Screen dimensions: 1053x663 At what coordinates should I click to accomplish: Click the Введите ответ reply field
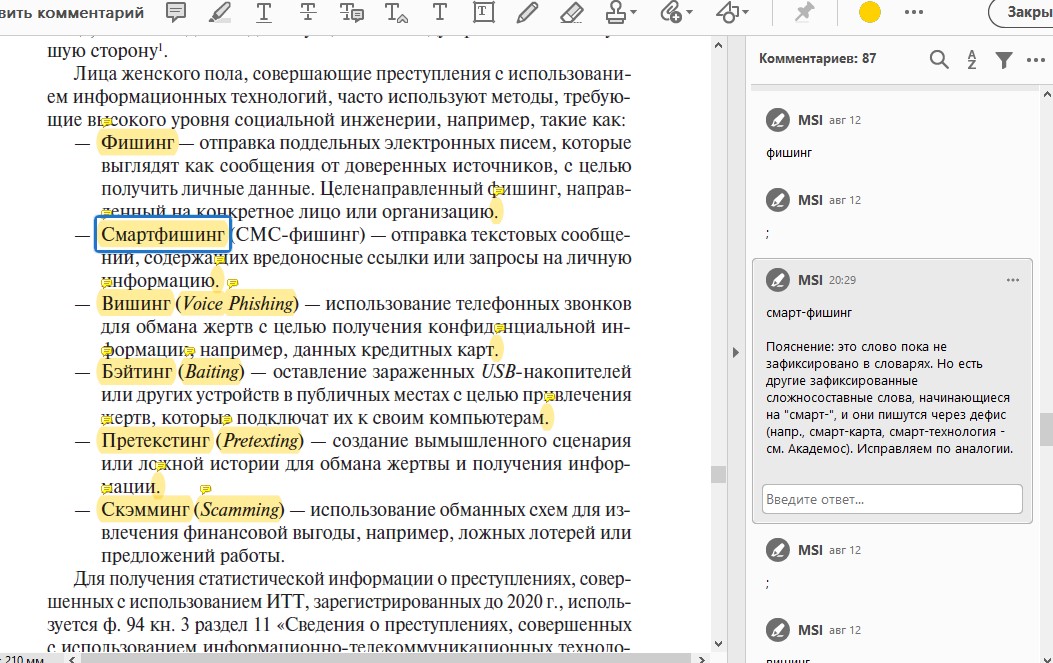point(892,499)
